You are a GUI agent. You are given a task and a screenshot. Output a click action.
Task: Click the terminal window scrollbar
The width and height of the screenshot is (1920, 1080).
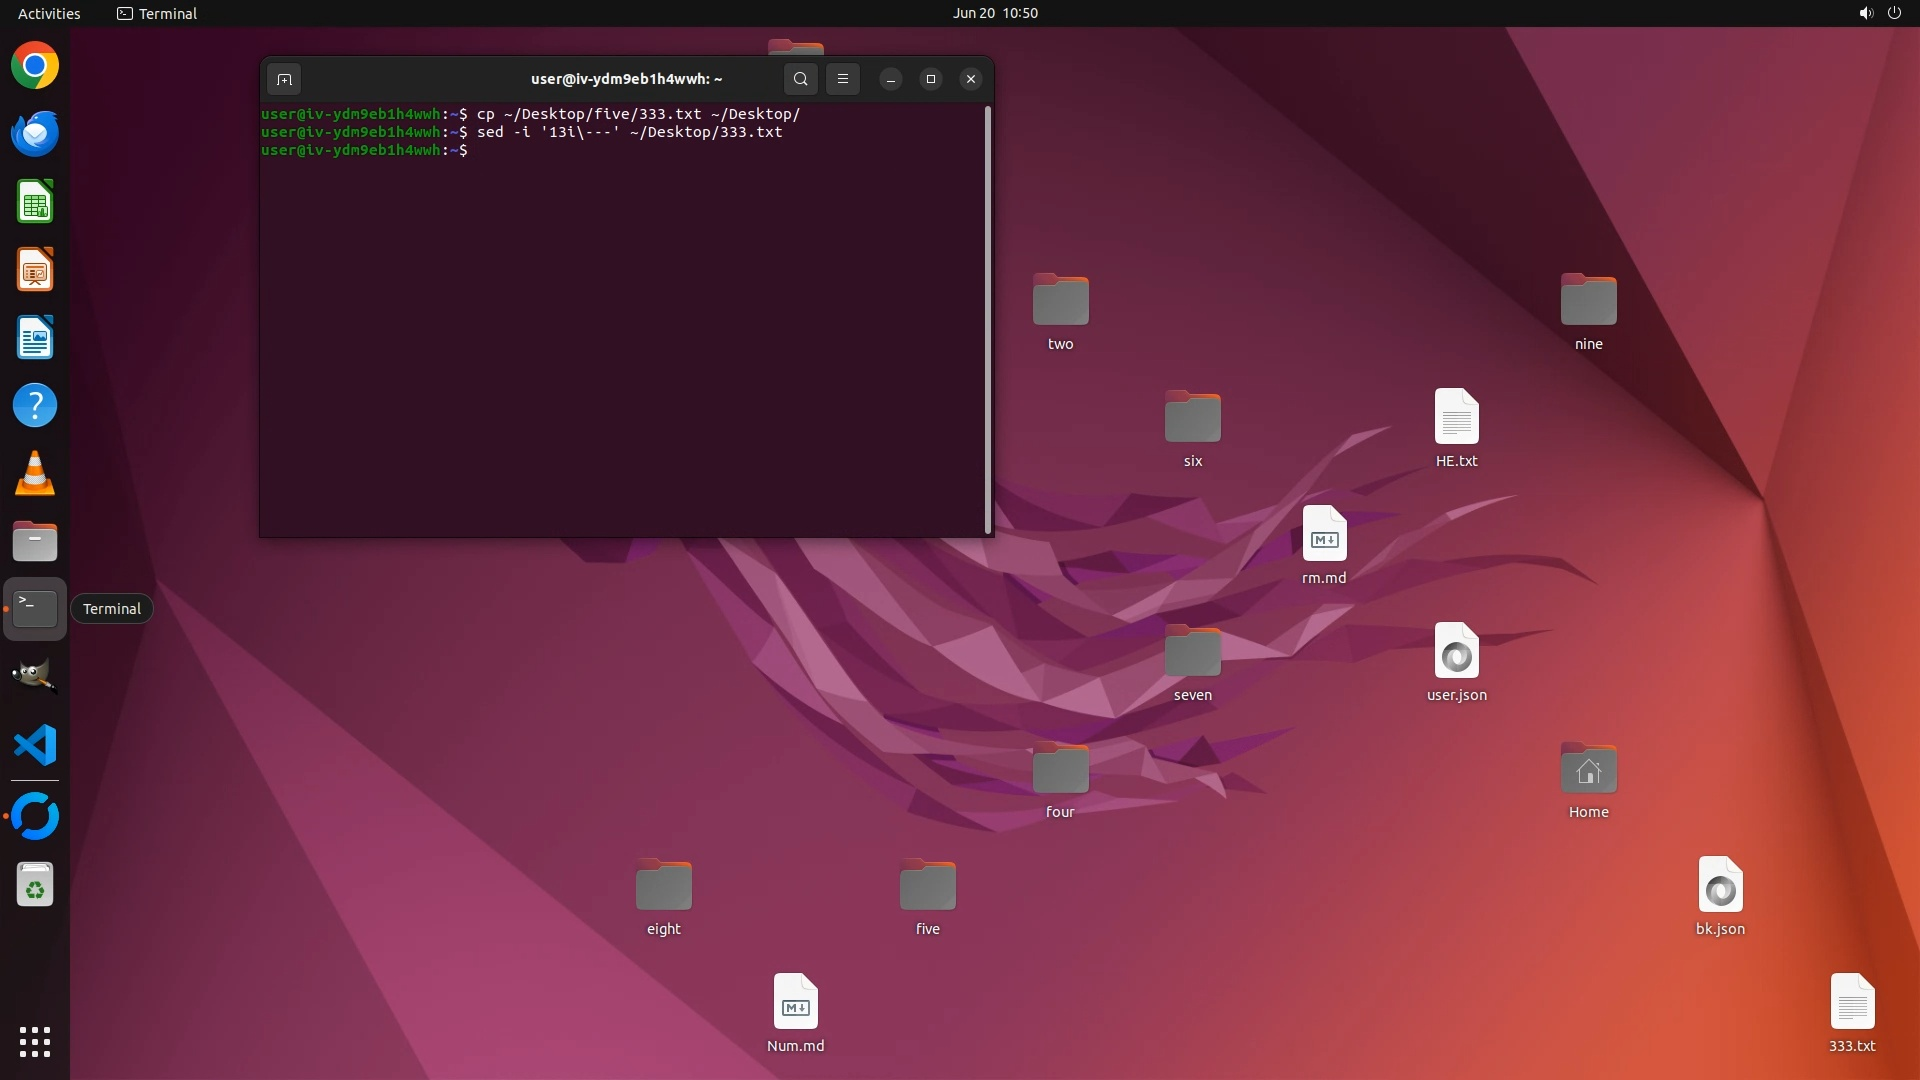click(988, 320)
